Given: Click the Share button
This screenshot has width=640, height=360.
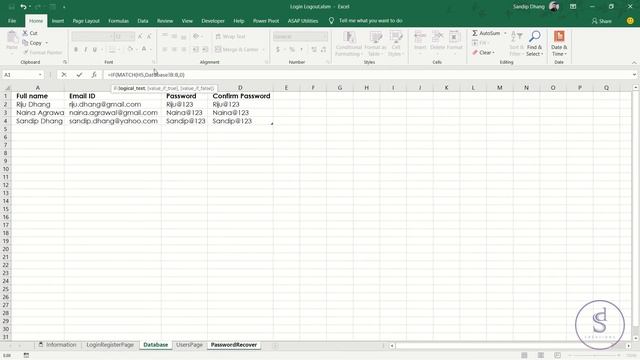Looking at the screenshot, I should (x=602, y=21).
